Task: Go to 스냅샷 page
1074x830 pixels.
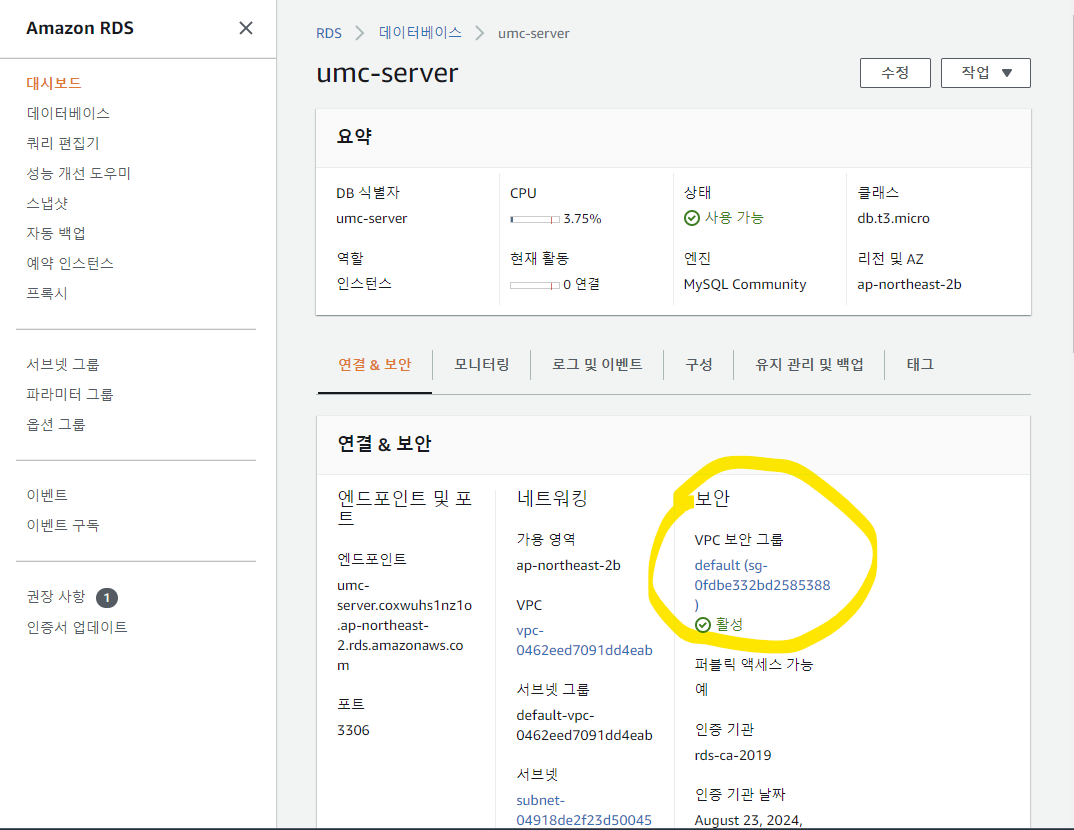Action: (x=47, y=203)
